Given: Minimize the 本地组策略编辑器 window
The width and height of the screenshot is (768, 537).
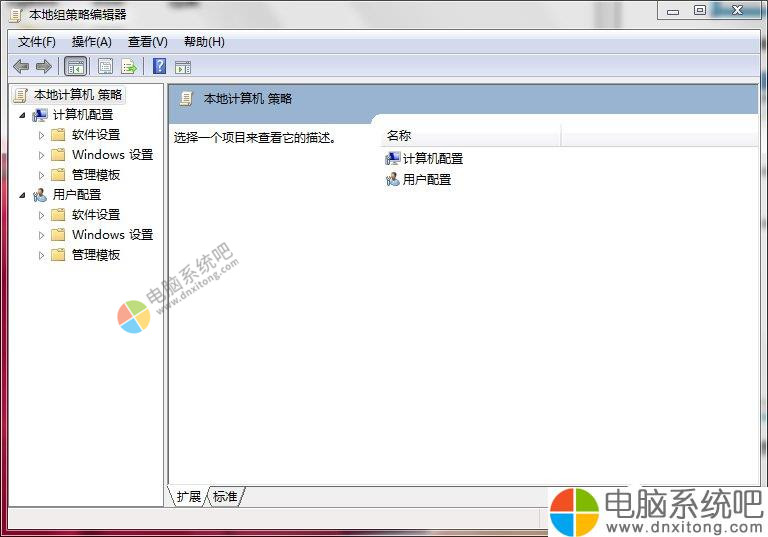Looking at the screenshot, I should (x=673, y=10).
